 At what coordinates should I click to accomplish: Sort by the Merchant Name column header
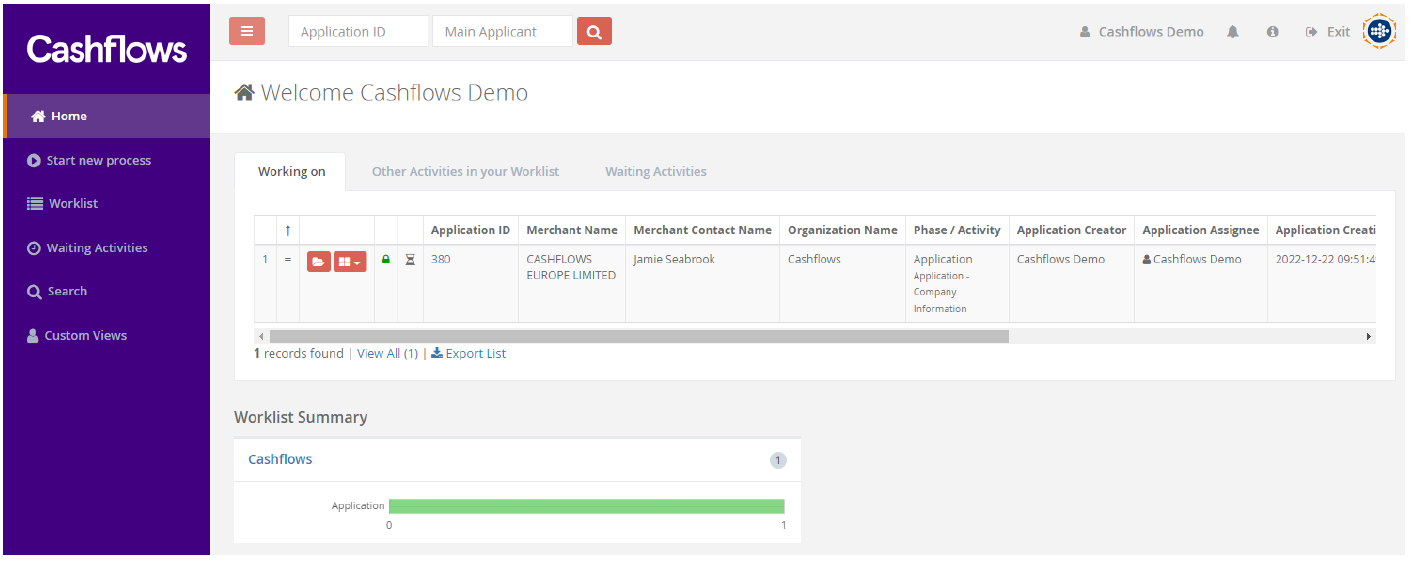(x=572, y=230)
